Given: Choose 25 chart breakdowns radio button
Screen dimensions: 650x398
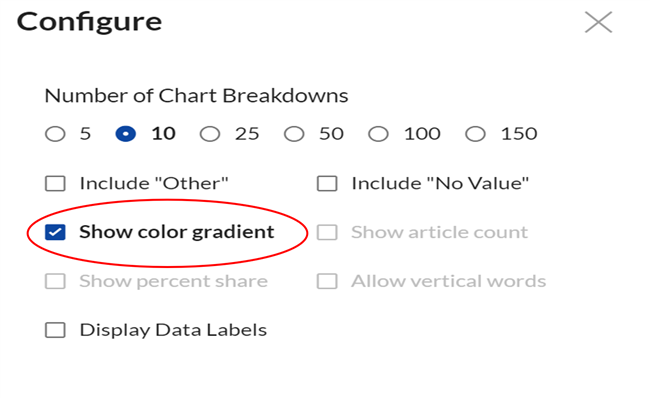Looking at the screenshot, I should pyautogui.click(x=210, y=134).
